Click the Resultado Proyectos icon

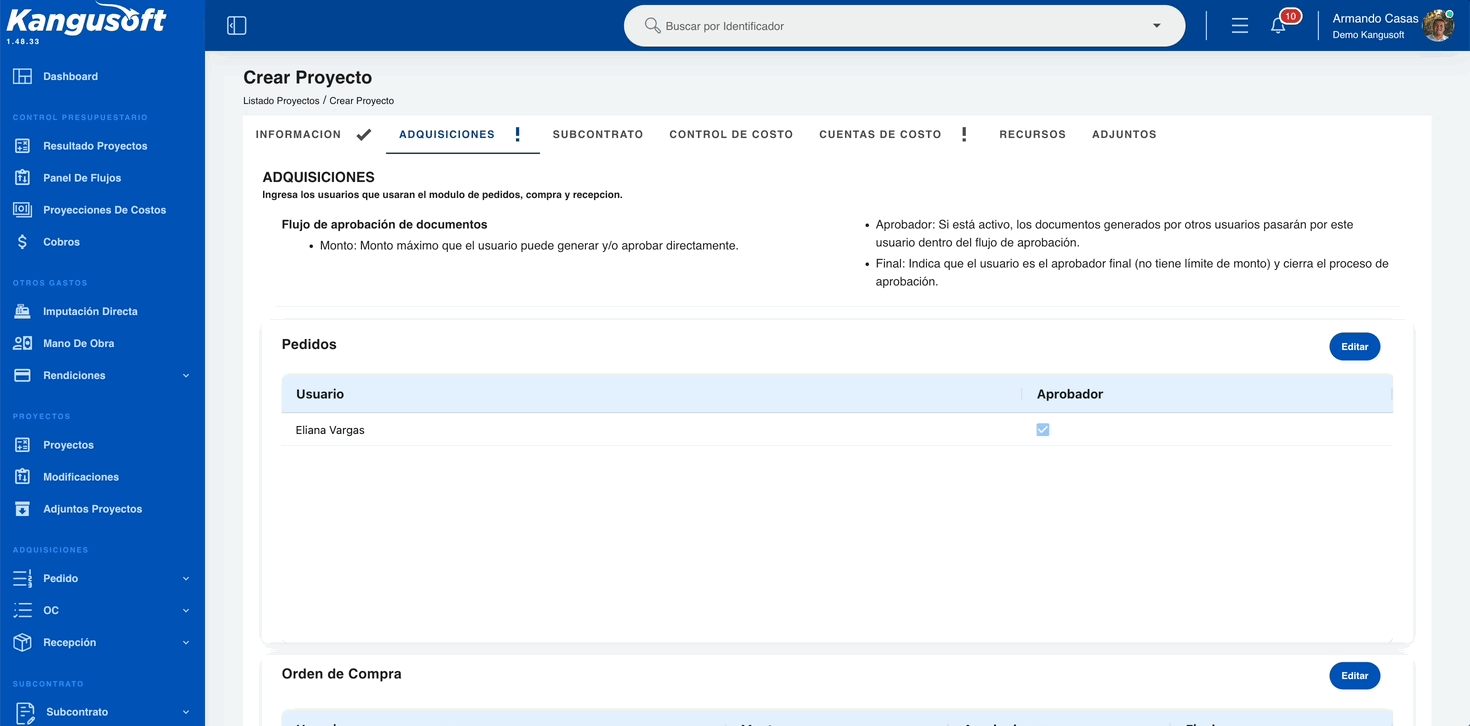[22, 146]
